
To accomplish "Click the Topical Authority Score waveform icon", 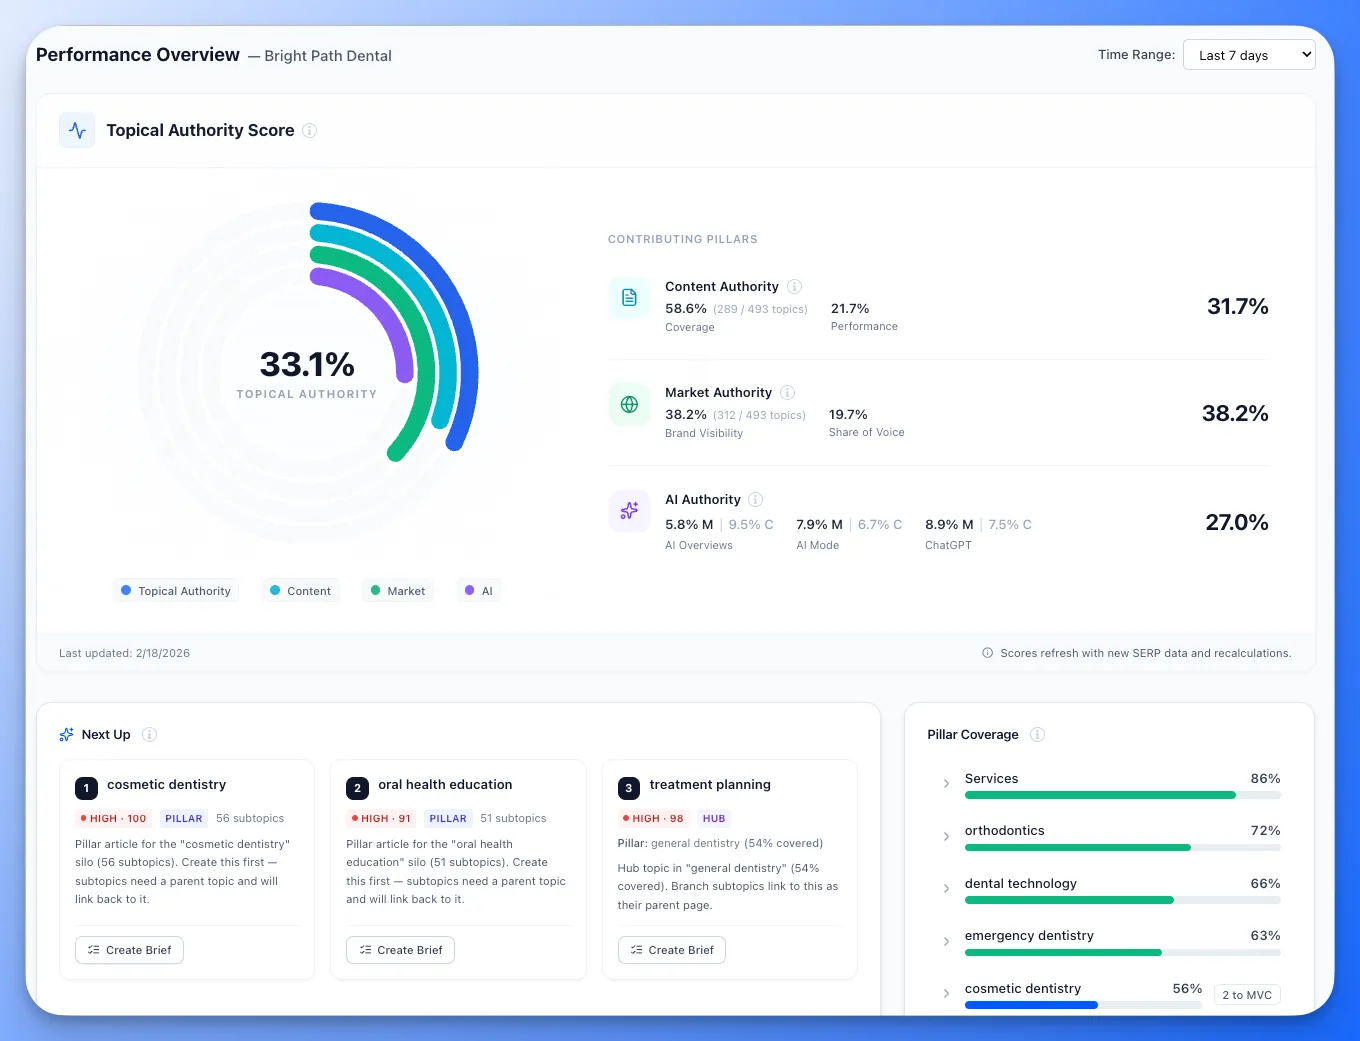I will coord(77,130).
